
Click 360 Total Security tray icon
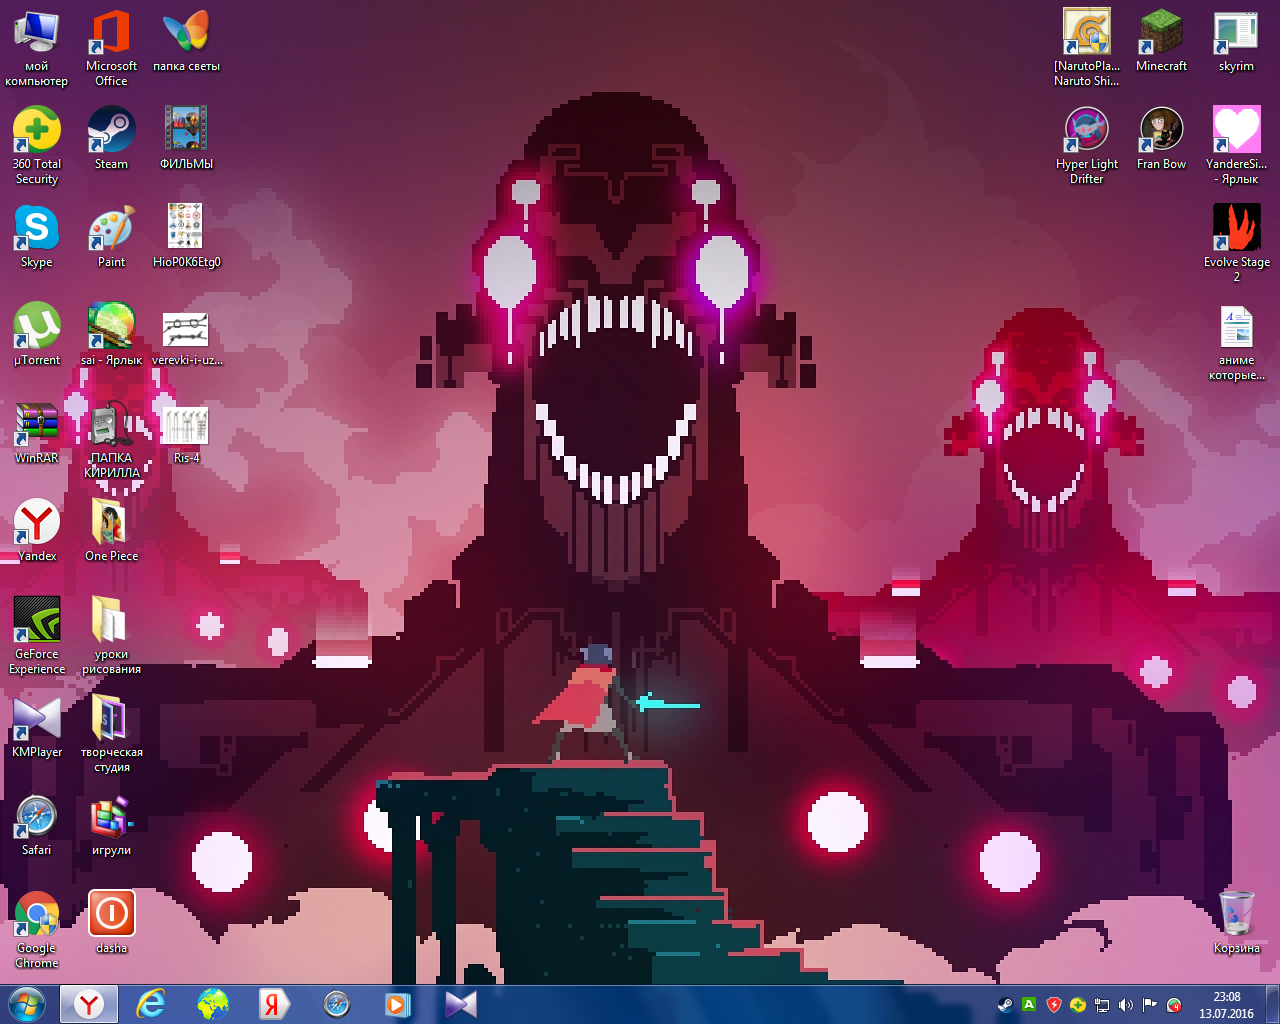tap(1078, 1005)
